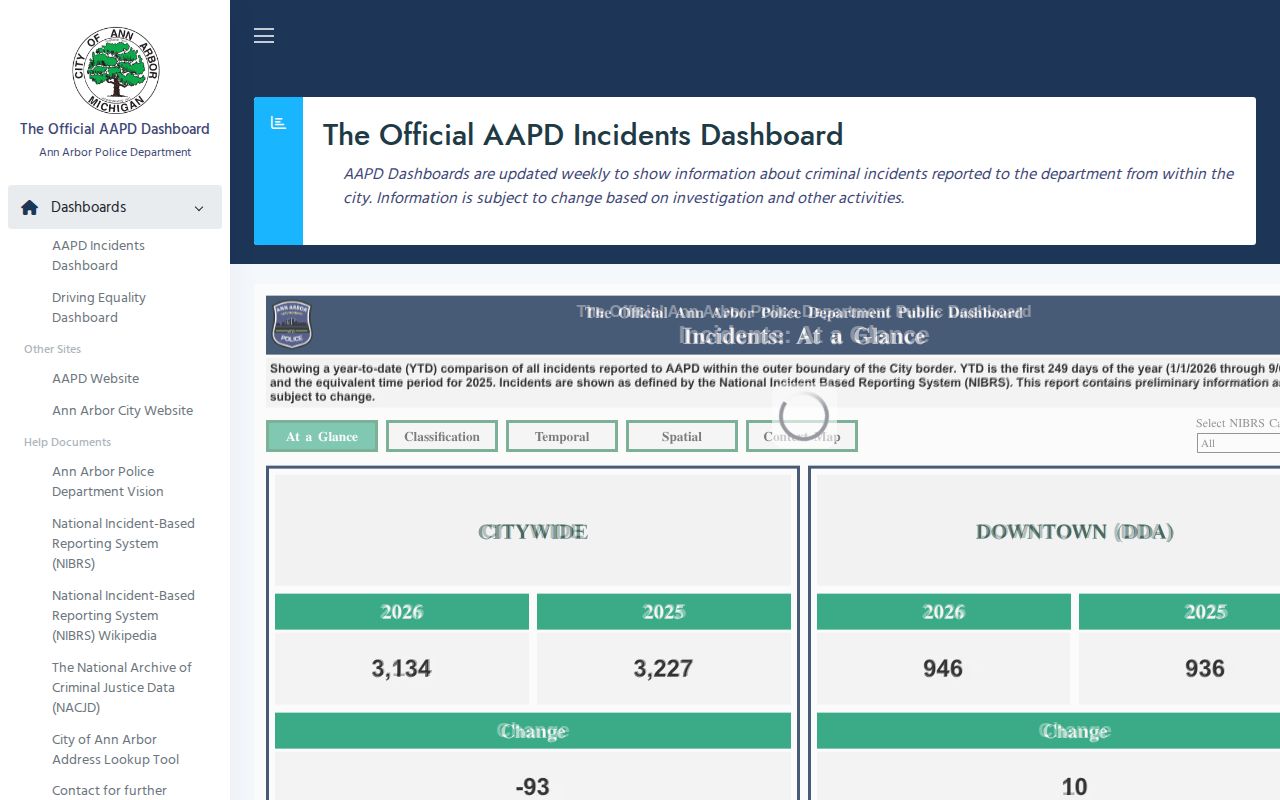Click the chart icon in the blue header box
Viewport: 1280px width, 800px height.
tap(278, 122)
